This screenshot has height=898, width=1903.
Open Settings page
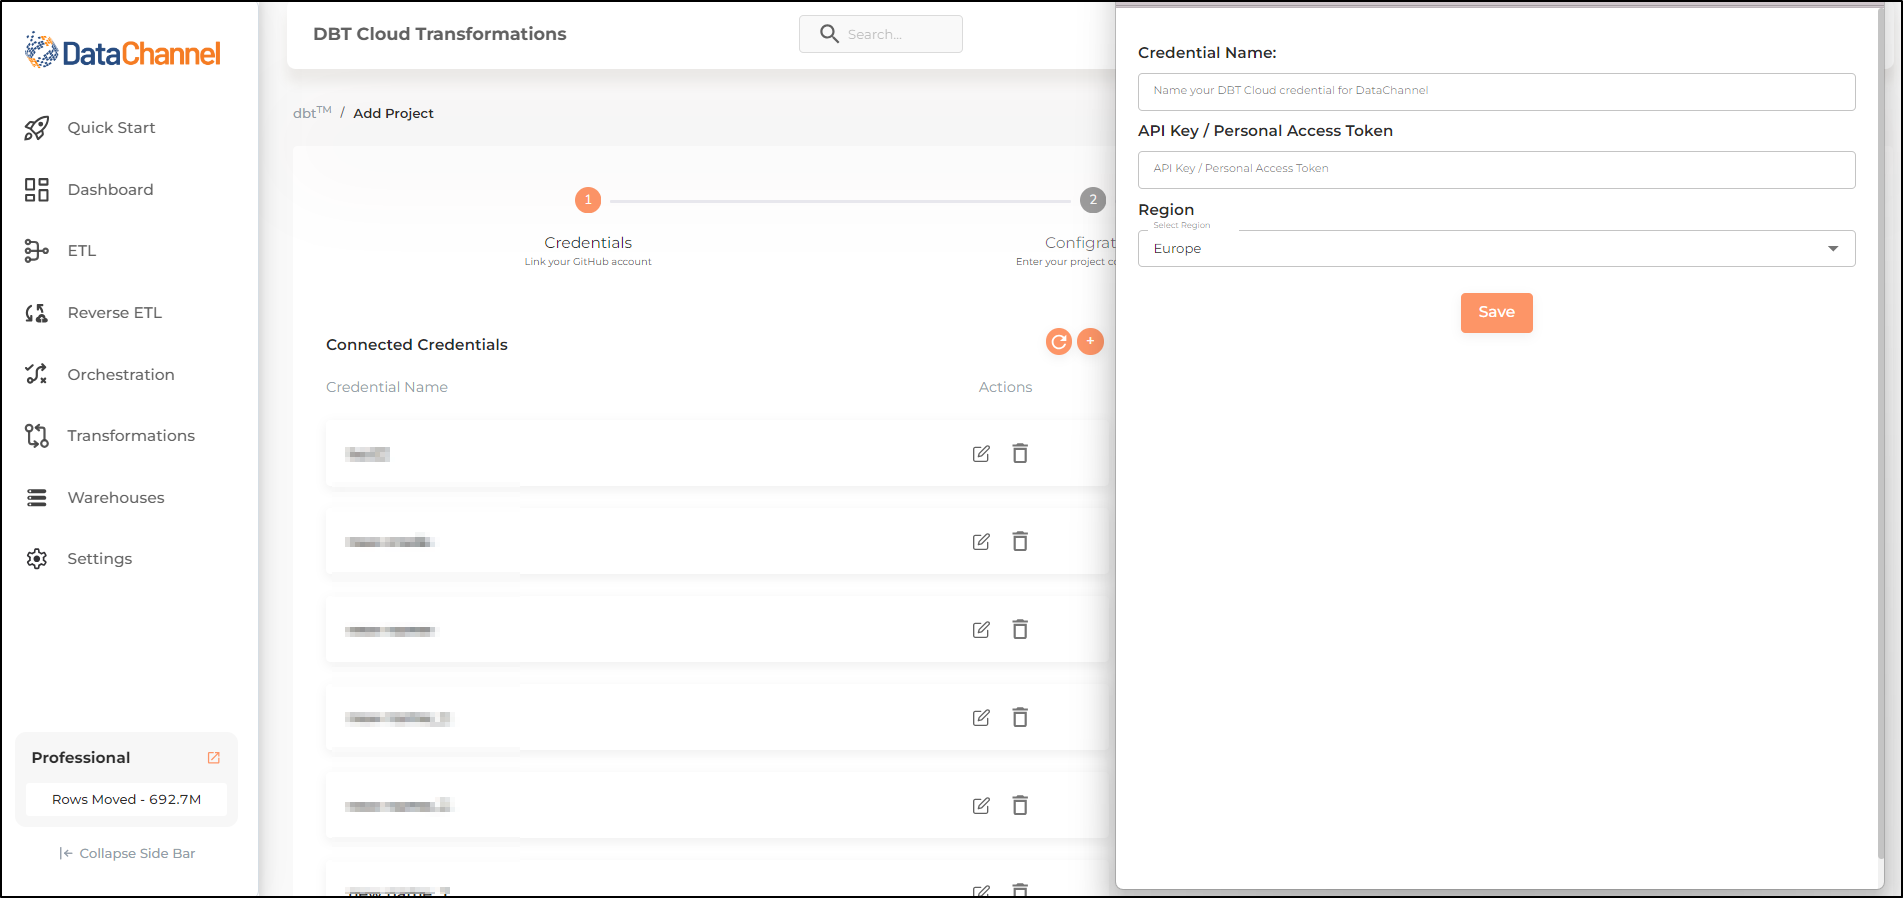point(99,559)
